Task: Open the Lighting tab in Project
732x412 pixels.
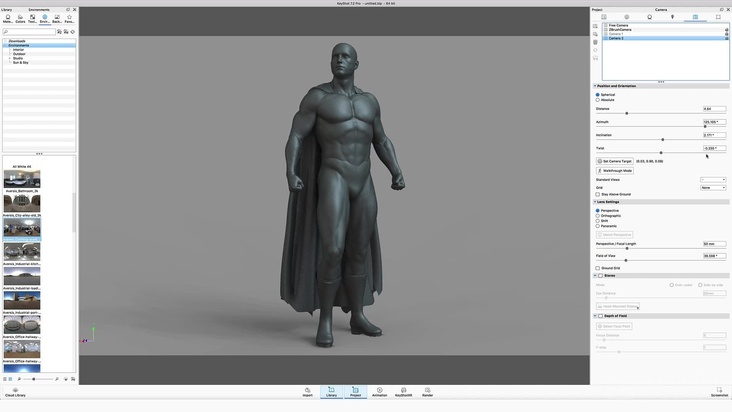Action: coord(672,17)
